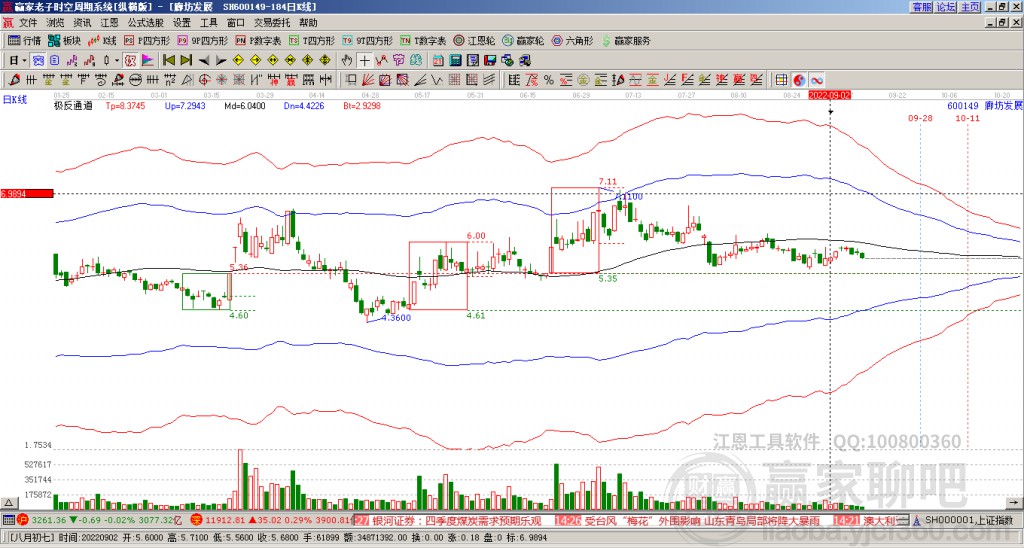This screenshot has width=1024, height=548.
Task: Jump to first bar icon
Action: point(169,61)
